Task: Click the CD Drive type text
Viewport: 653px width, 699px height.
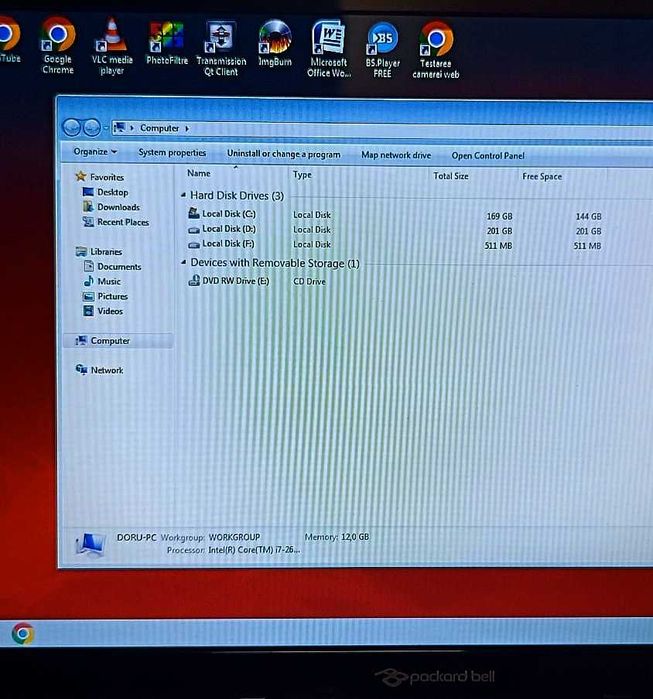Action: click(309, 281)
